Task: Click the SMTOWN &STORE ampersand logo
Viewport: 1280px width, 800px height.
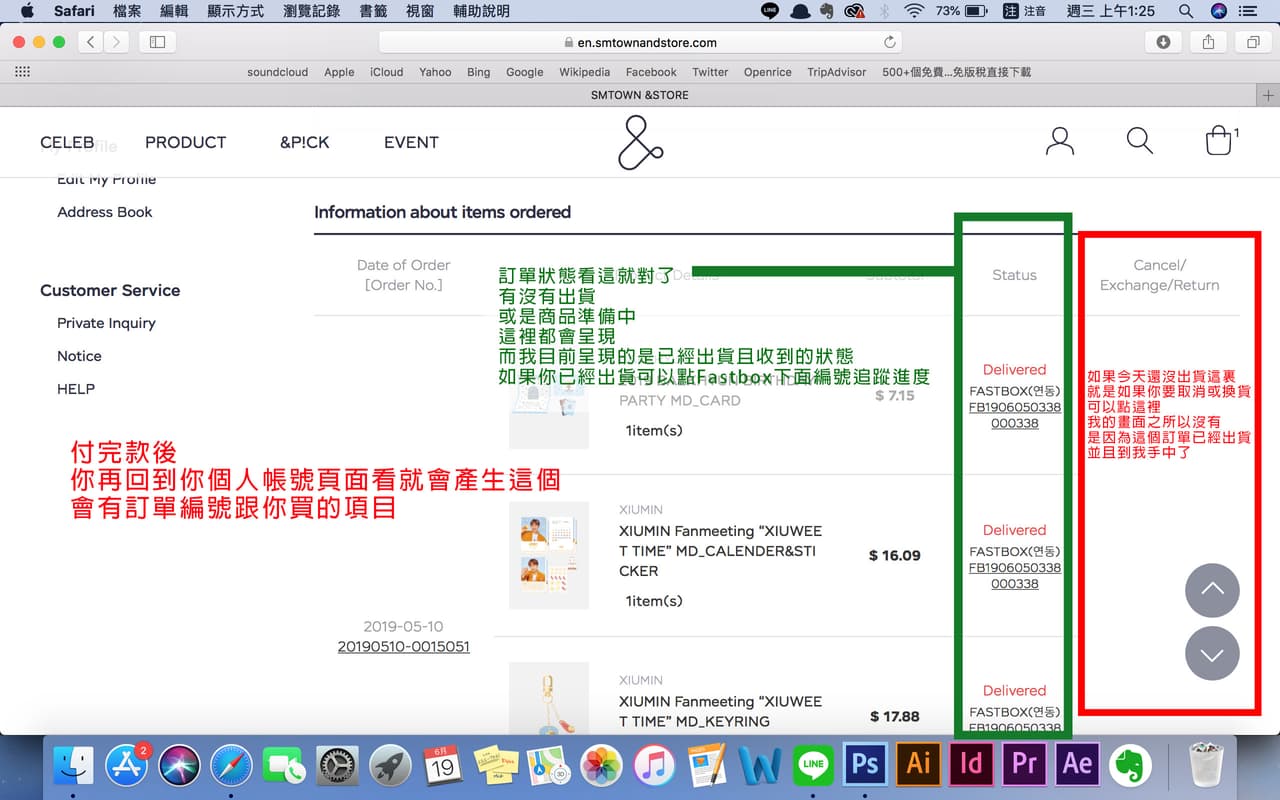Action: point(640,142)
